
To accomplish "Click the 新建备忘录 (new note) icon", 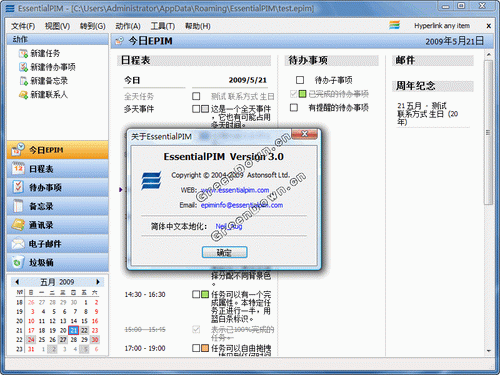I will pyautogui.click(x=23, y=81).
